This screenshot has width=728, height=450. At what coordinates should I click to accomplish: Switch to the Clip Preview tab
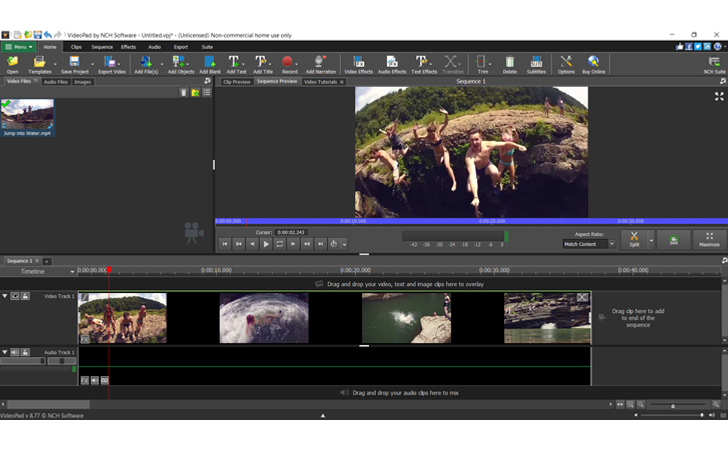pos(236,82)
